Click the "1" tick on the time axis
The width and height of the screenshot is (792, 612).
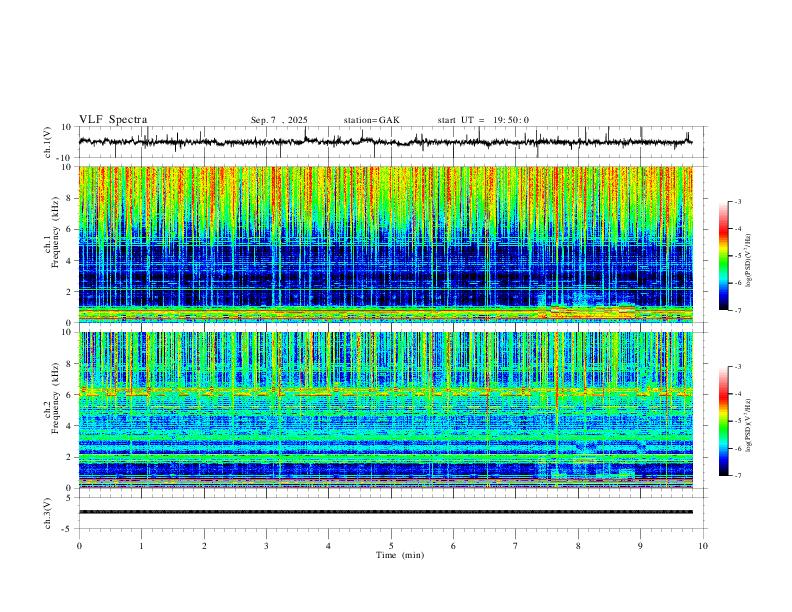tap(142, 546)
